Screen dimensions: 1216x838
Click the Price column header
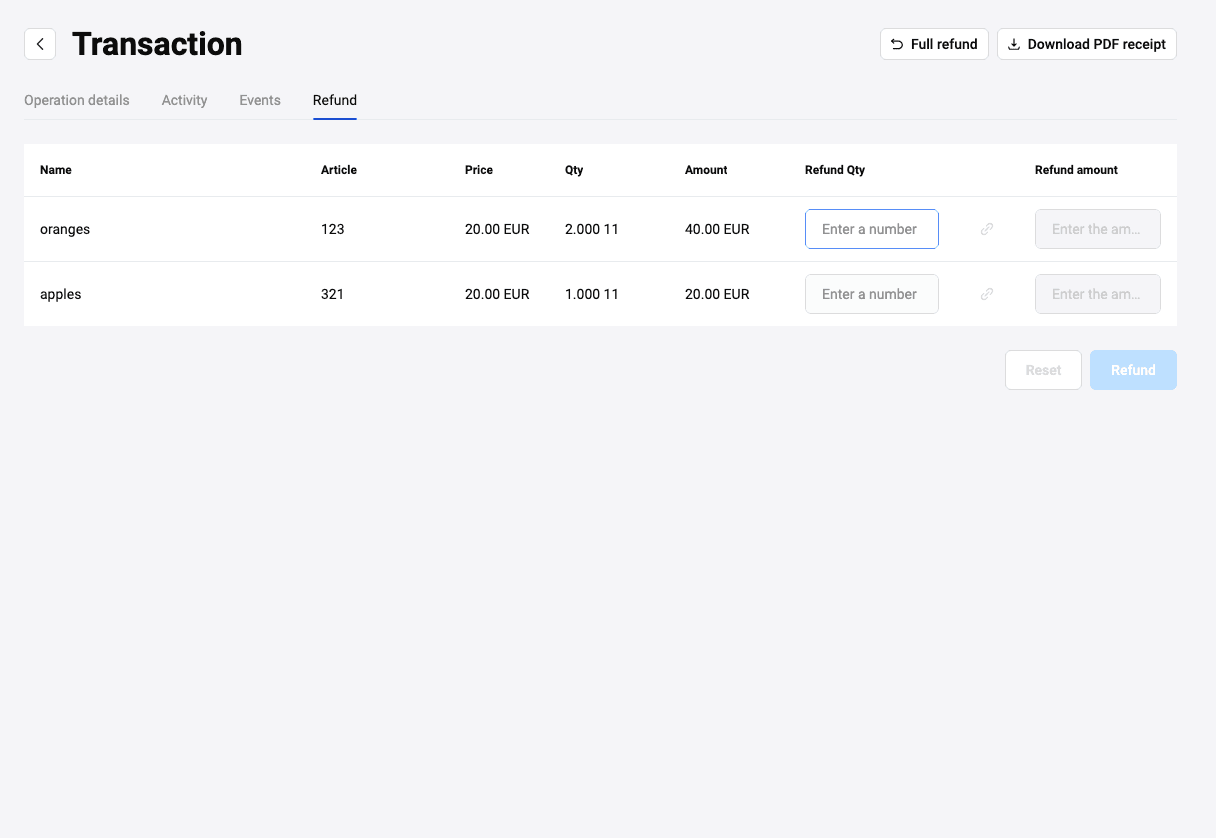click(x=479, y=170)
